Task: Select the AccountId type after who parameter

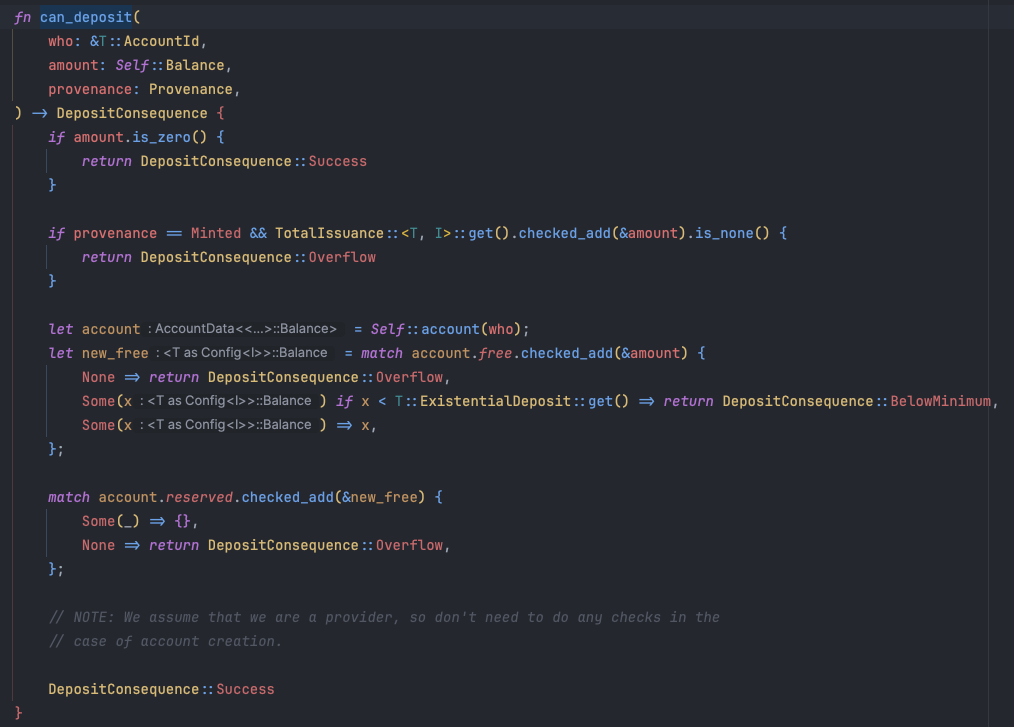Action: click(165, 40)
